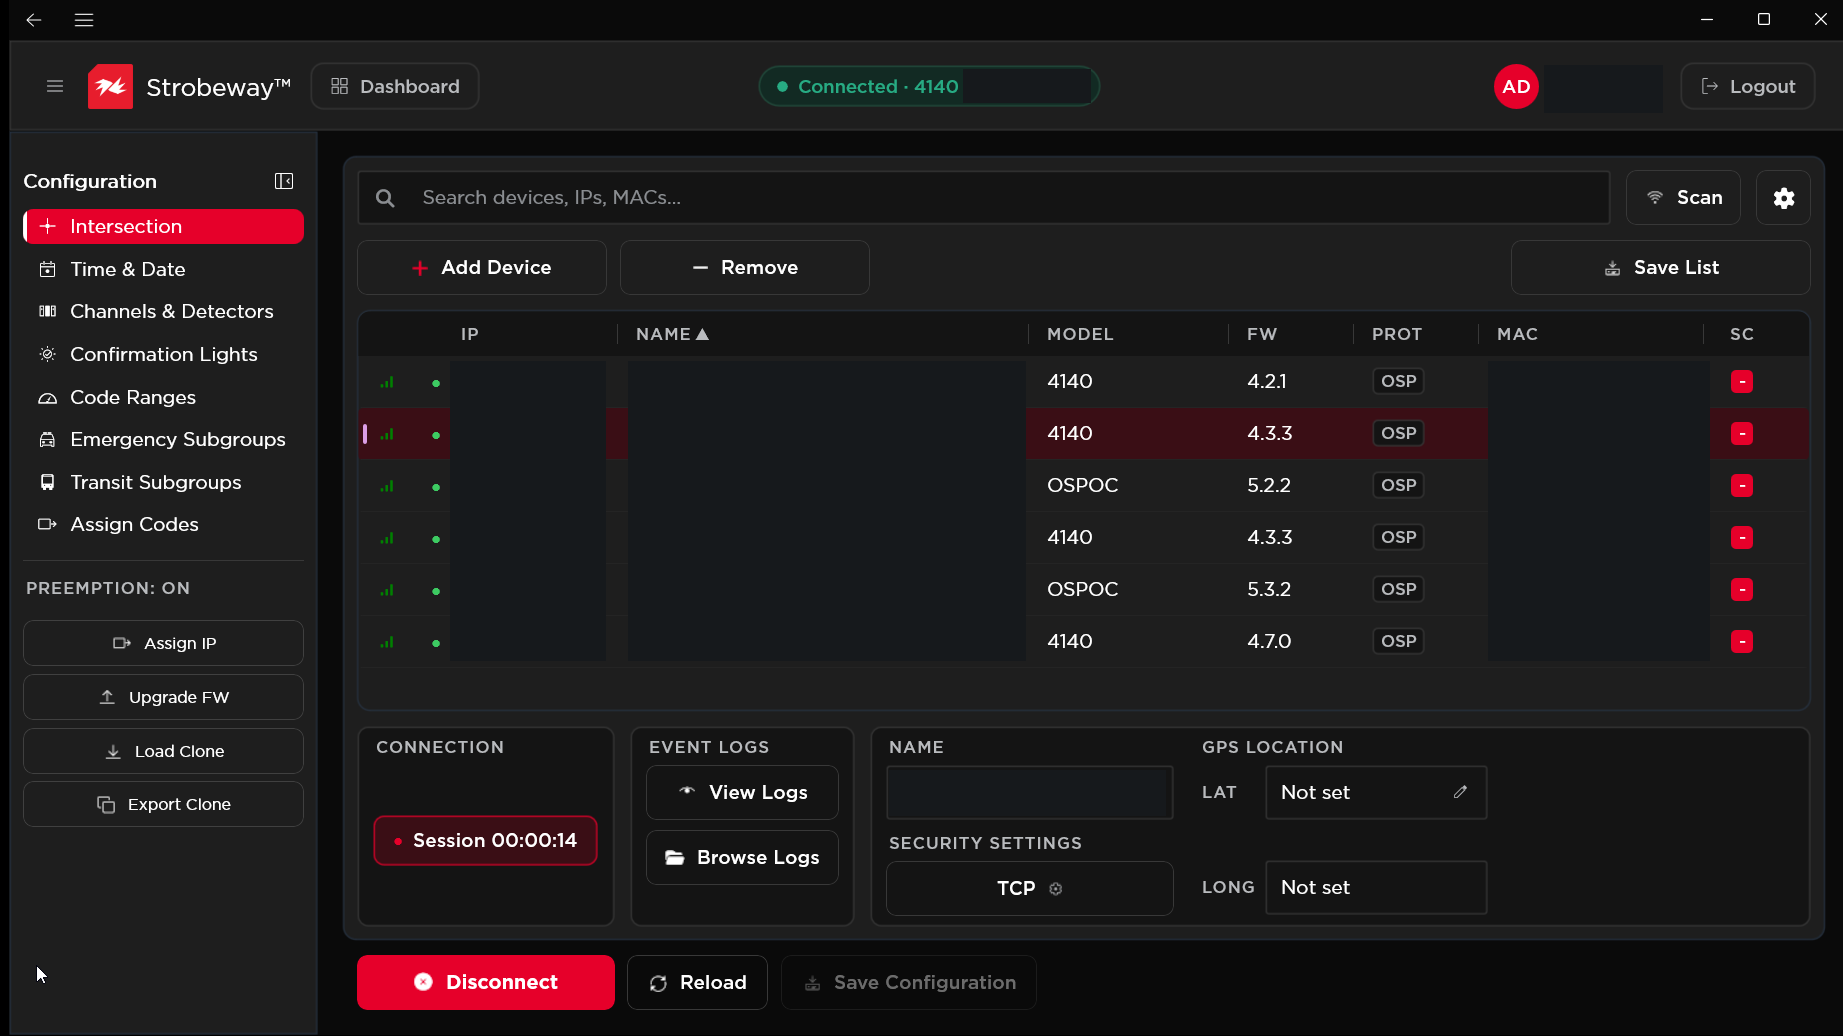The width and height of the screenshot is (1843, 1036).
Task: Open the Dashboard view
Action: [x=395, y=86]
